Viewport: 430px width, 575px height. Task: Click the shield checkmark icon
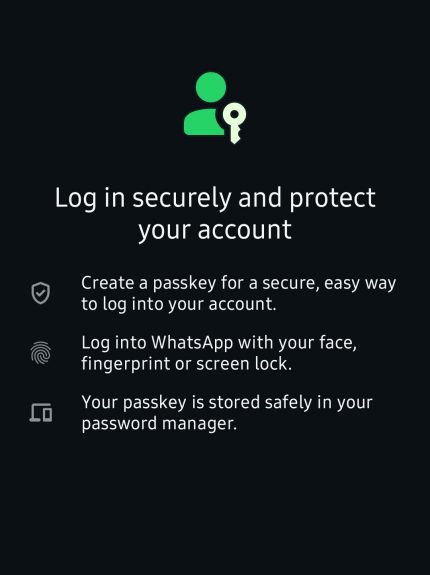coord(40,293)
